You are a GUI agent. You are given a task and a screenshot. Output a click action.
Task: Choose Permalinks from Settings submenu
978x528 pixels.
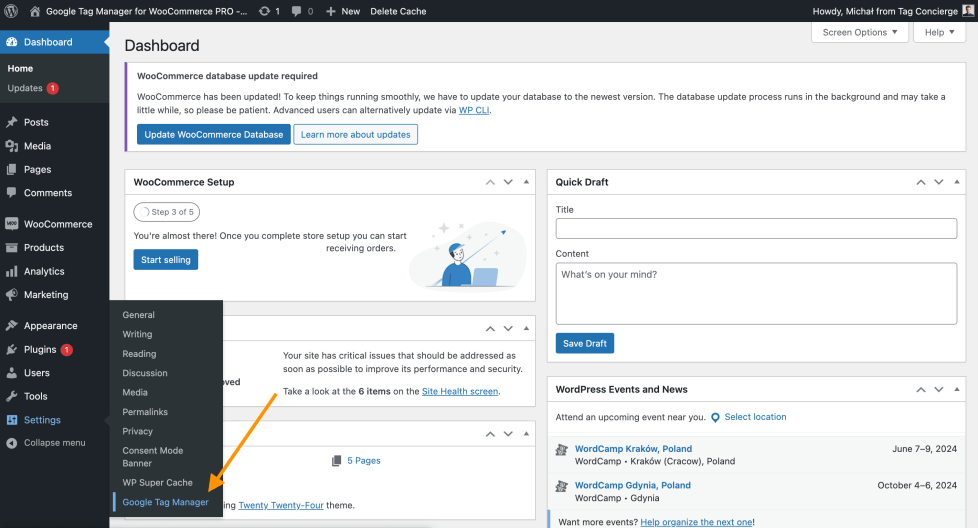tap(145, 412)
